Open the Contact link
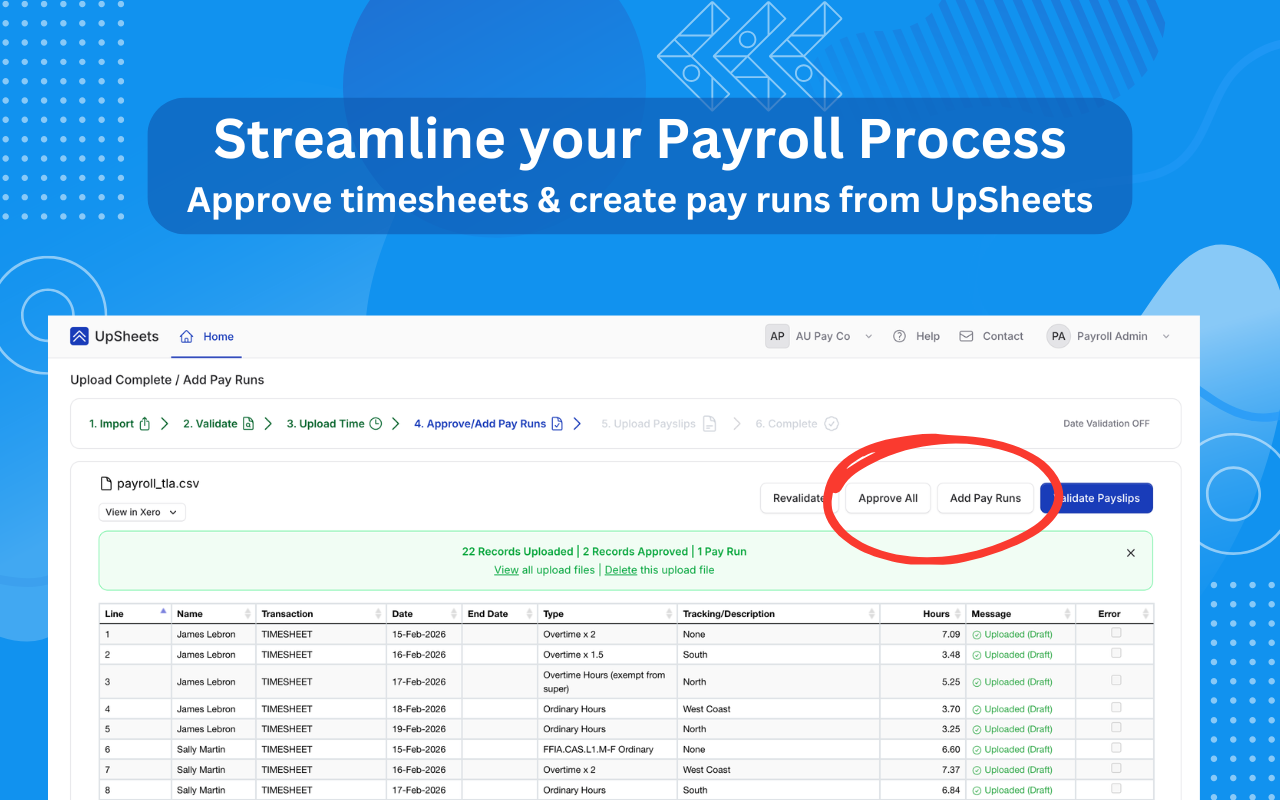This screenshot has height=800, width=1280. click(1003, 336)
